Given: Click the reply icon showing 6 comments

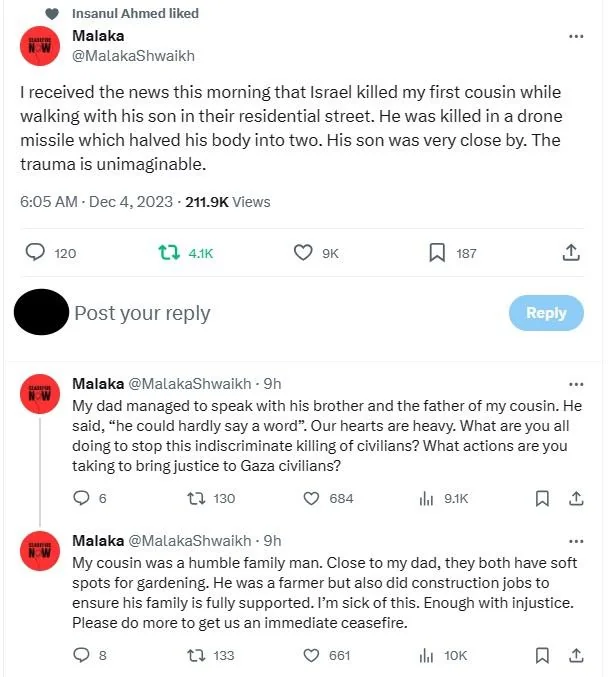Looking at the screenshot, I should click(x=81, y=498).
